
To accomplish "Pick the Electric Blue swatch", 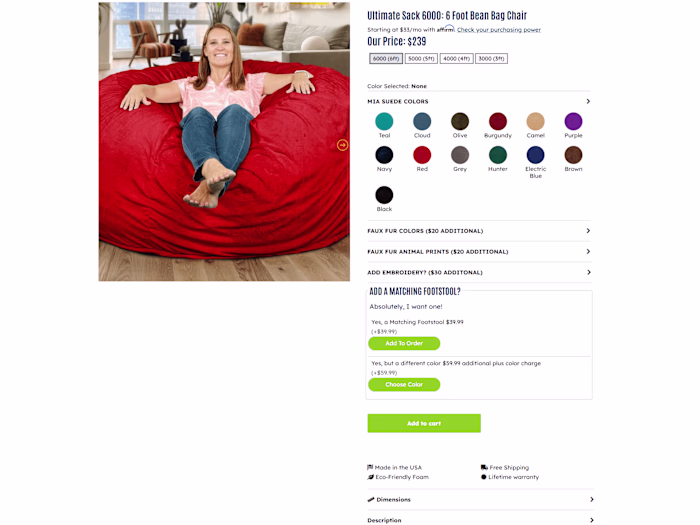I will click(x=535, y=155).
